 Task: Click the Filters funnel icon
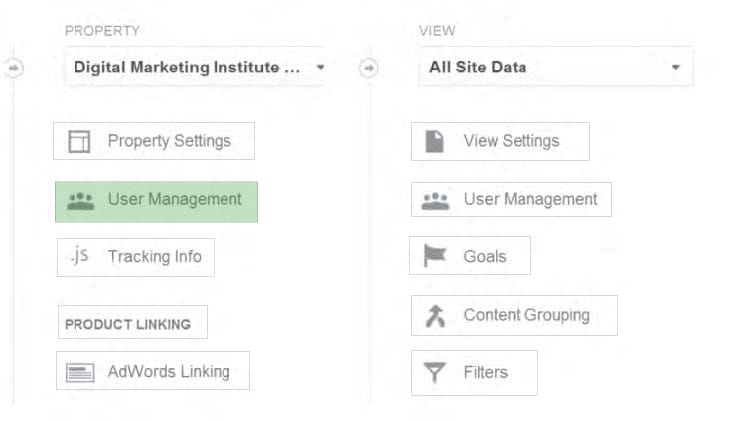coord(435,372)
